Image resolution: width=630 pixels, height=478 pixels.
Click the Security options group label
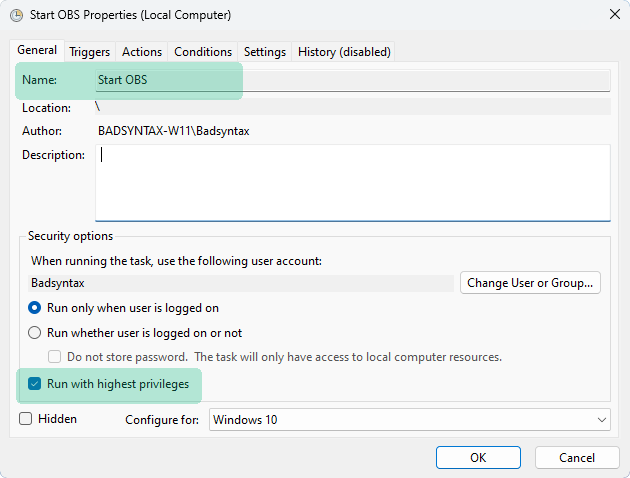70,236
